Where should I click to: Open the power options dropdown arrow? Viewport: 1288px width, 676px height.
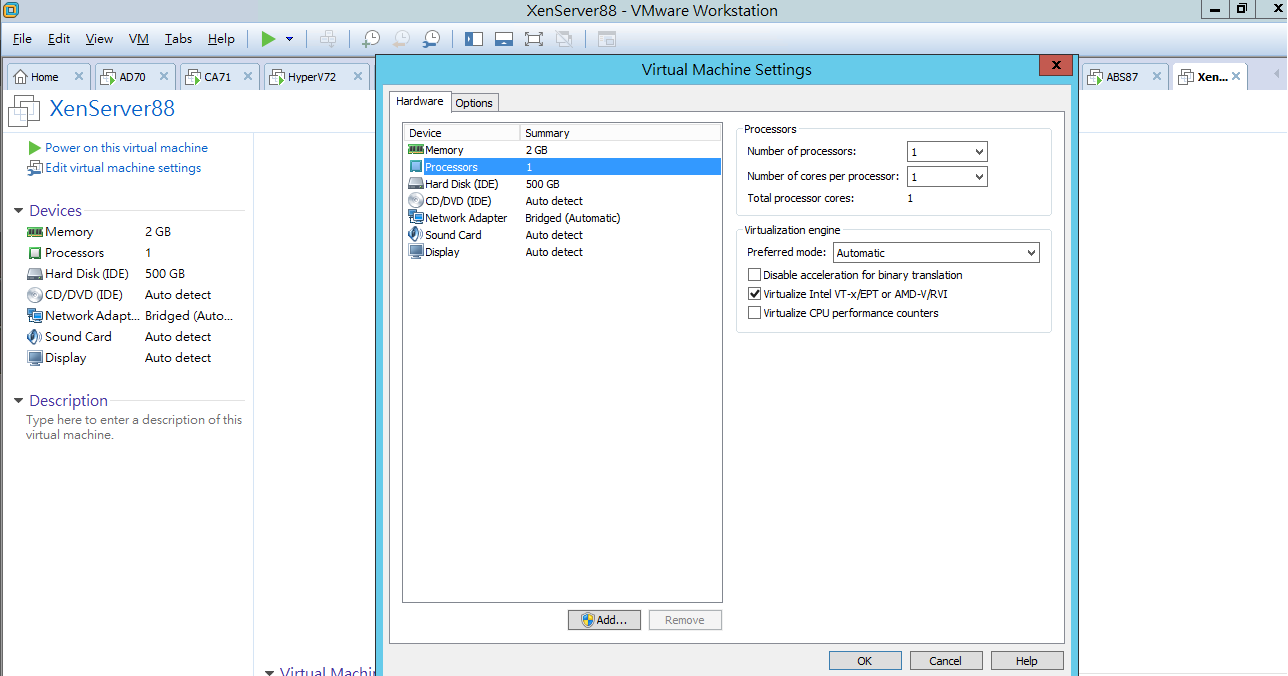(289, 39)
